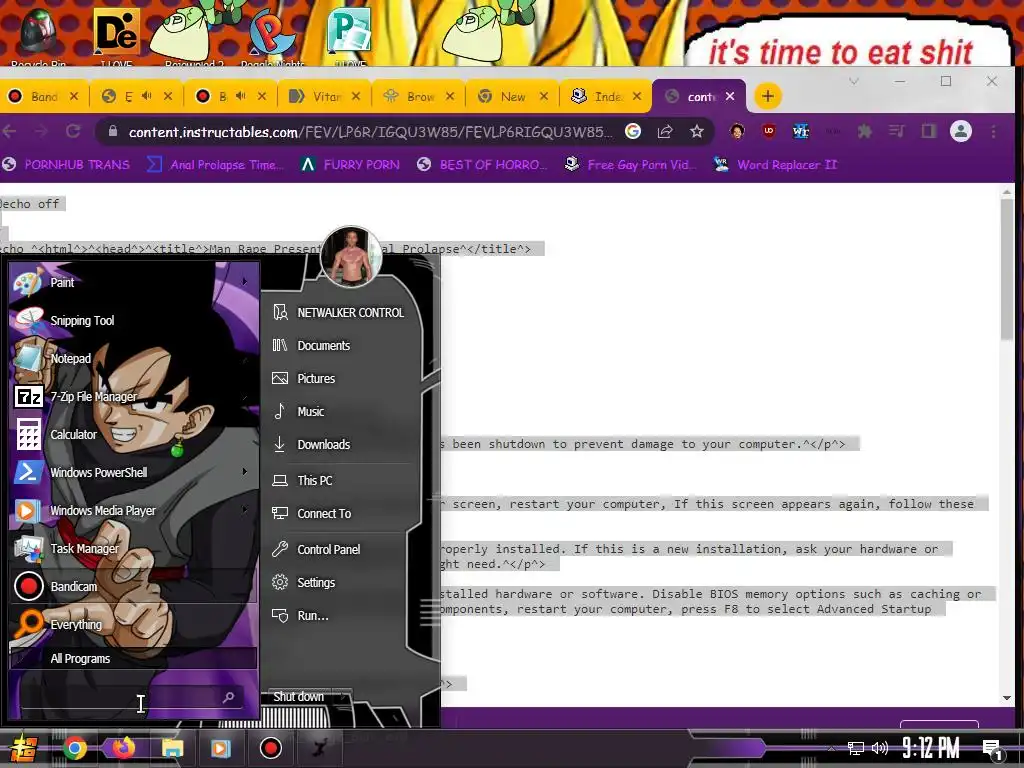Click the Google icon in the address bar
Viewport: 1024px width, 768px height.
(633, 131)
